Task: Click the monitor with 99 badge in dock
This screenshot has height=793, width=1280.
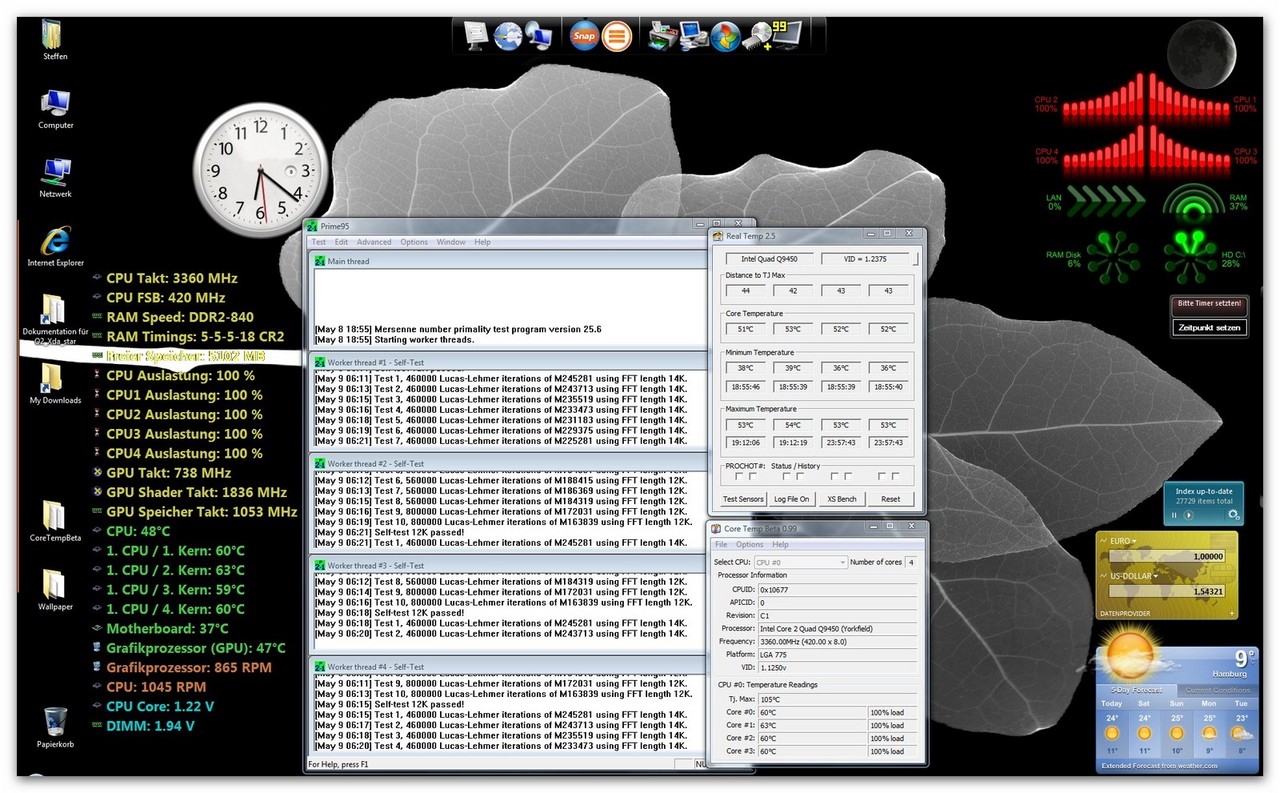Action: click(x=786, y=34)
